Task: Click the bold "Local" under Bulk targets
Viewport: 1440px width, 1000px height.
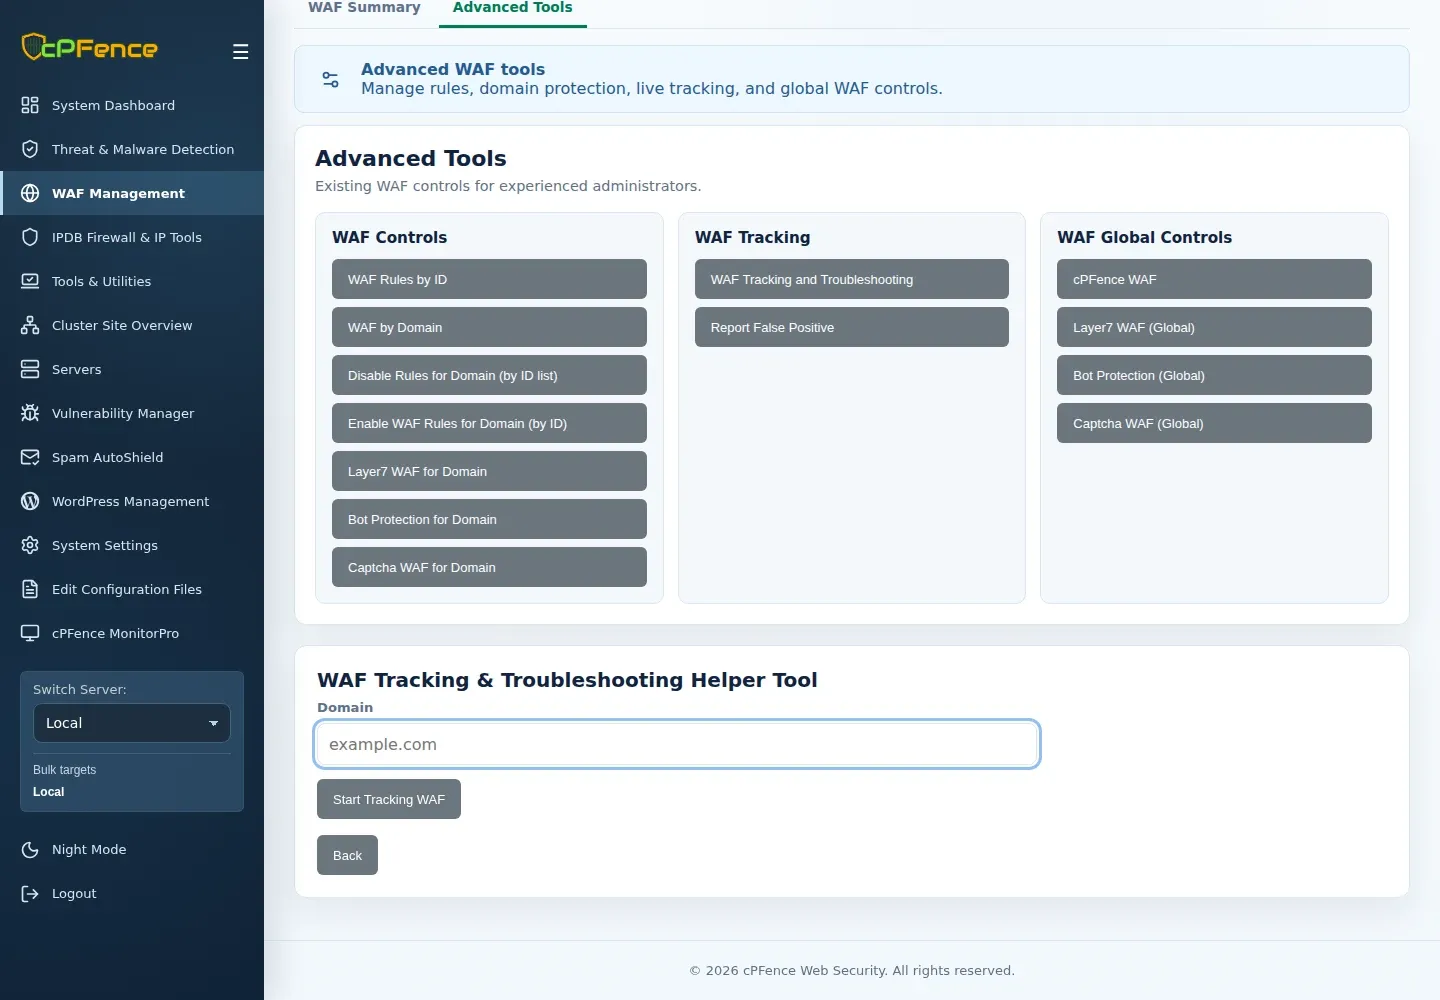Action: (48, 792)
